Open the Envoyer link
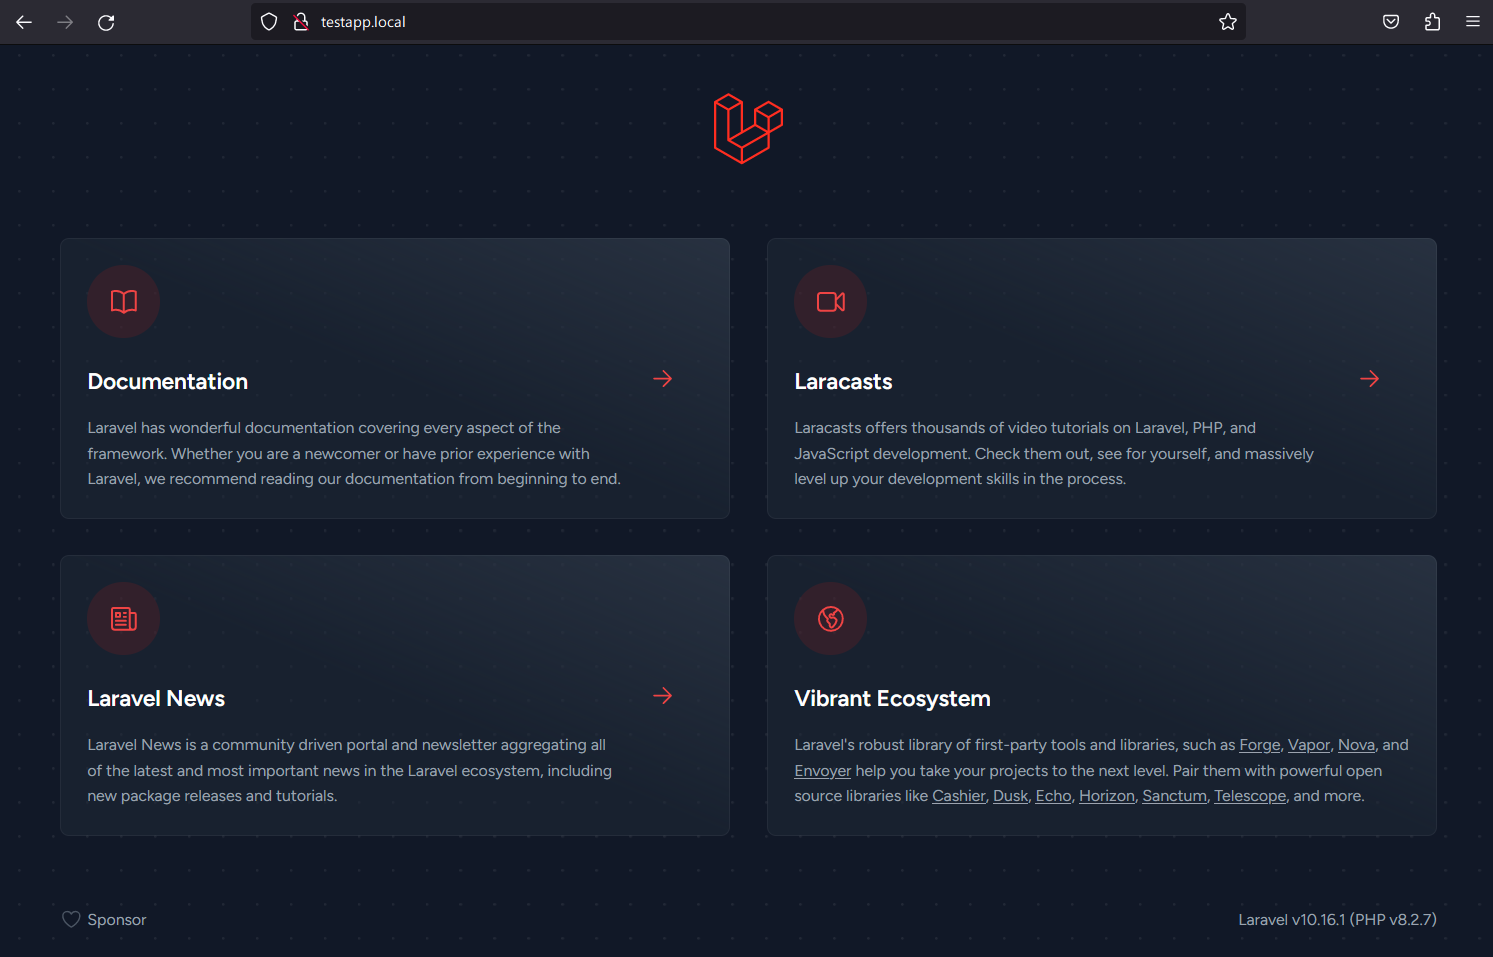This screenshot has height=957, width=1493. tap(823, 771)
